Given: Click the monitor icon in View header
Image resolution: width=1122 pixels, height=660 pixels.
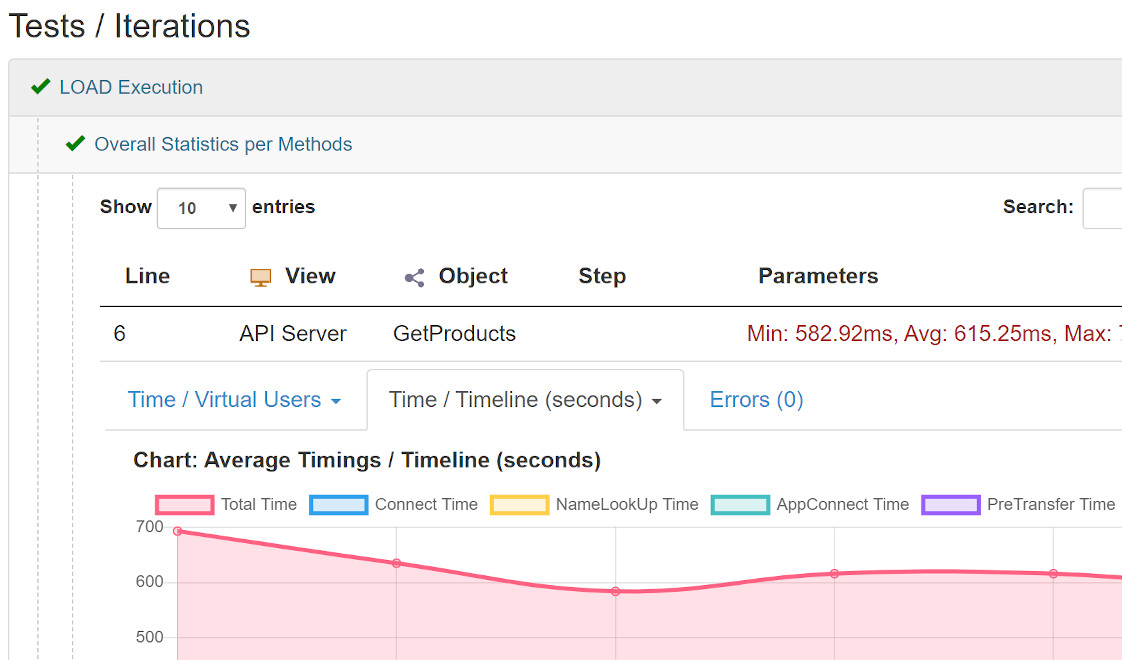Looking at the screenshot, I should pyautogui.click(x=261, y=277).
